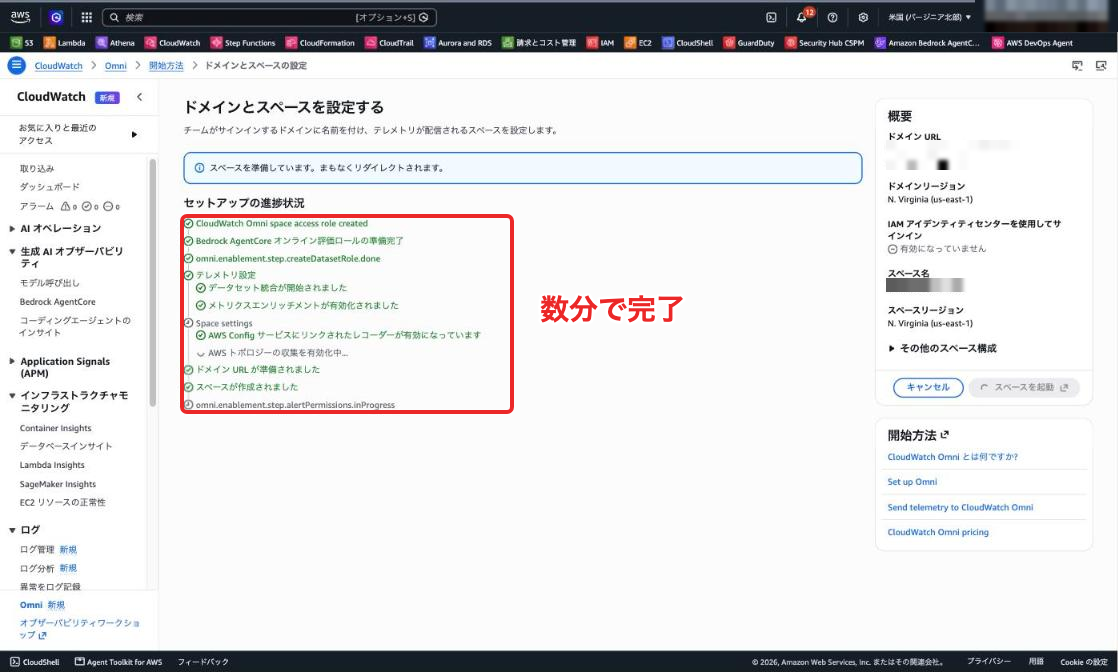Collapse the CloudWatch sidebar with the chevron
Image resolution: width=1118 pixels, height=672 pixels.
coord(139,97)
